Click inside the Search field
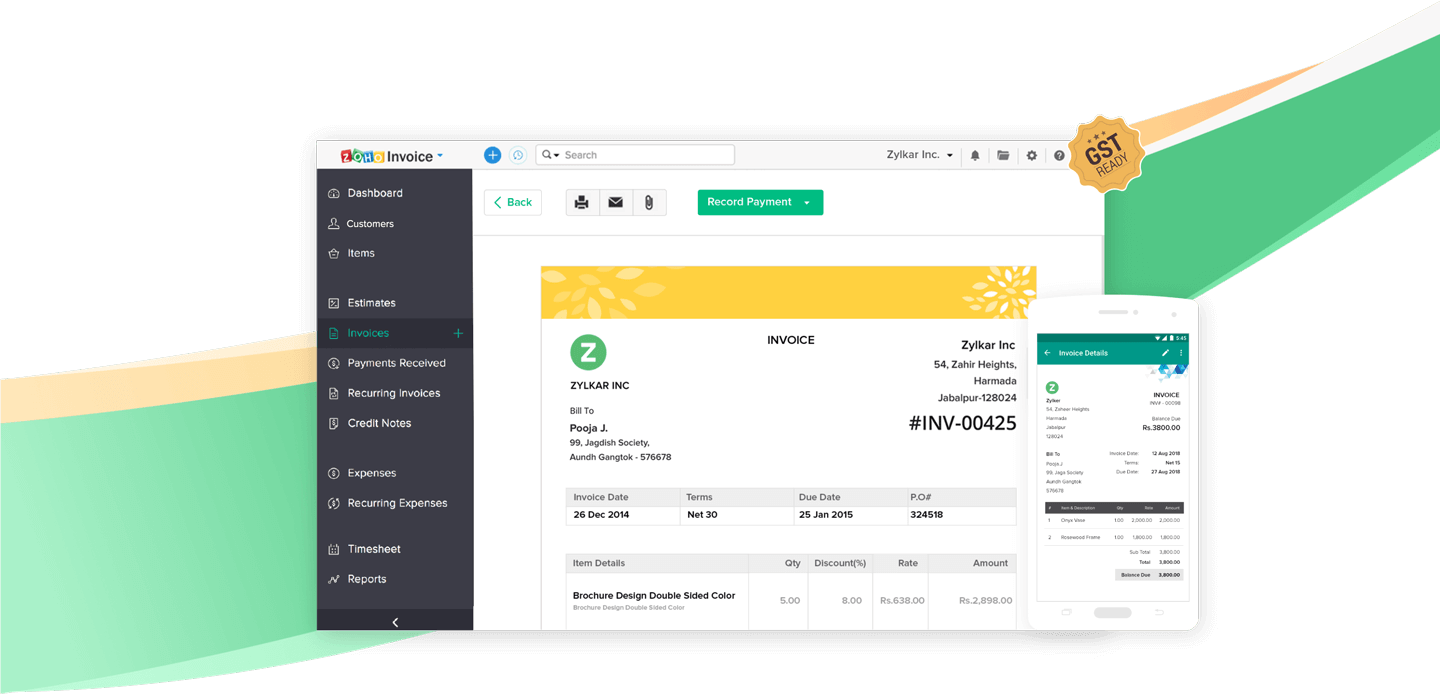Screen dimensions: 1440x694 (635, 155)
